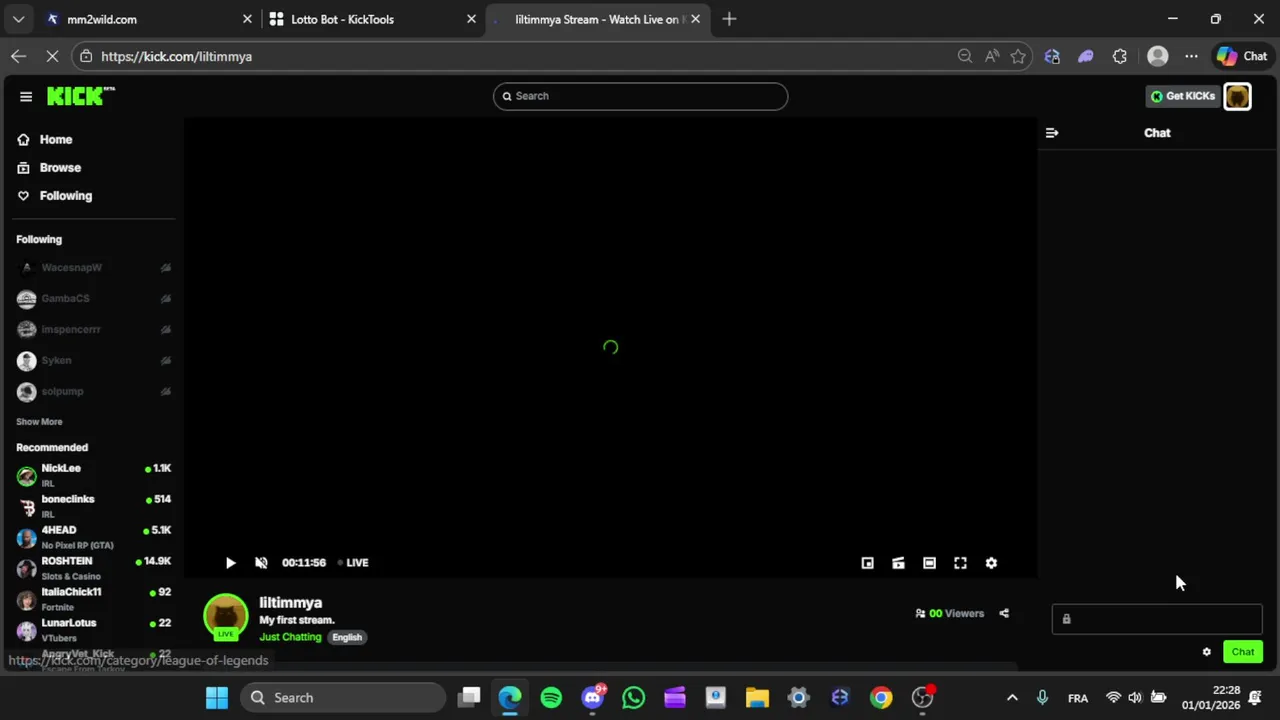Viewport: 1280px width, 720px height.
Task: Open browser profile account icon
Action: point(1157,57)
